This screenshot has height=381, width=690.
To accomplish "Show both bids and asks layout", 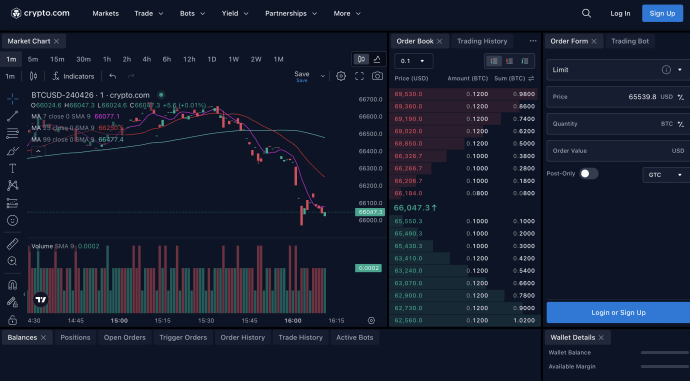I will tap(494, 61).
